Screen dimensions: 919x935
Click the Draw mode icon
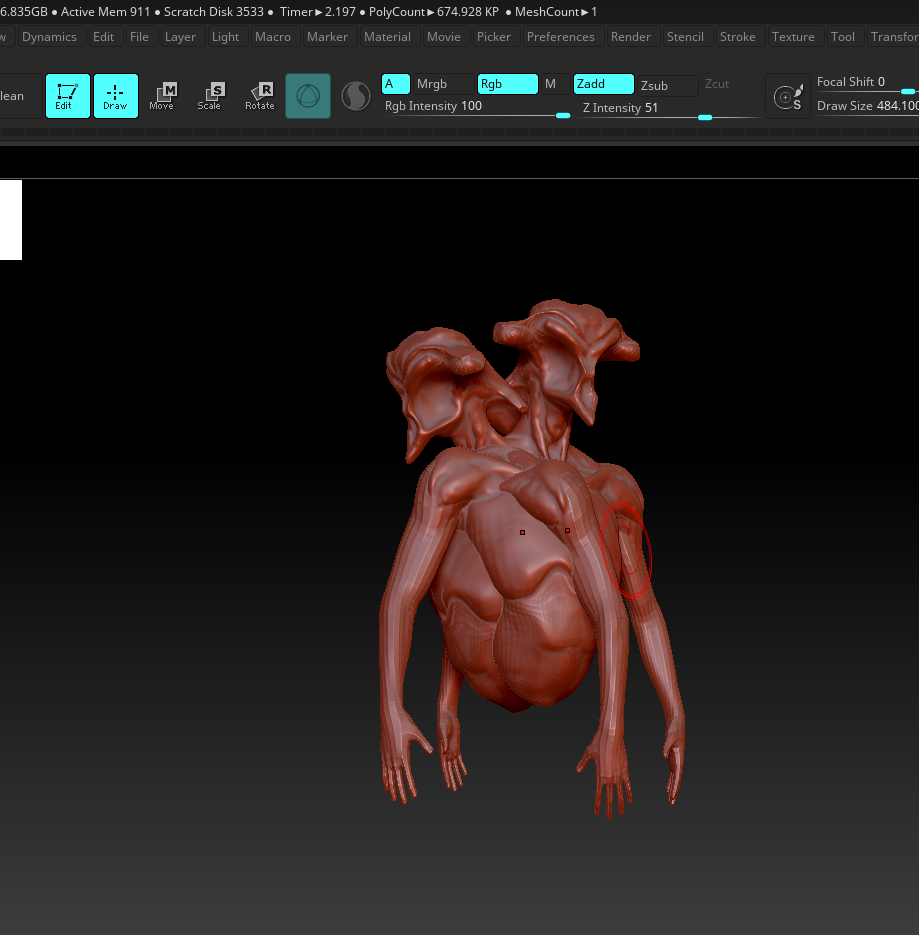(115, 96)
